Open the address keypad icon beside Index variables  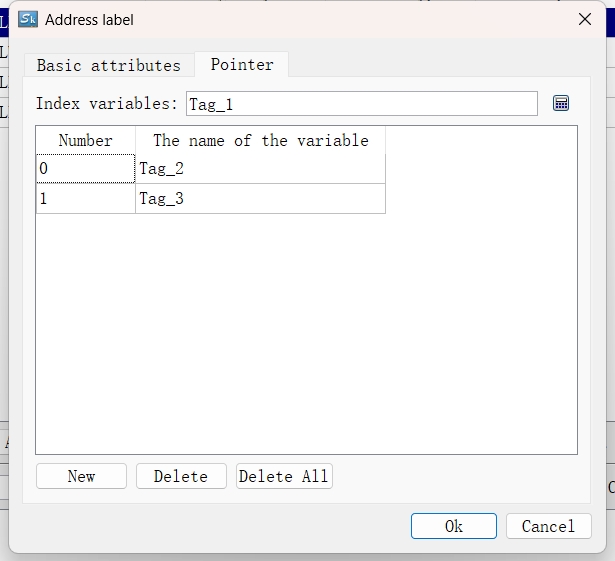(561, 103)
